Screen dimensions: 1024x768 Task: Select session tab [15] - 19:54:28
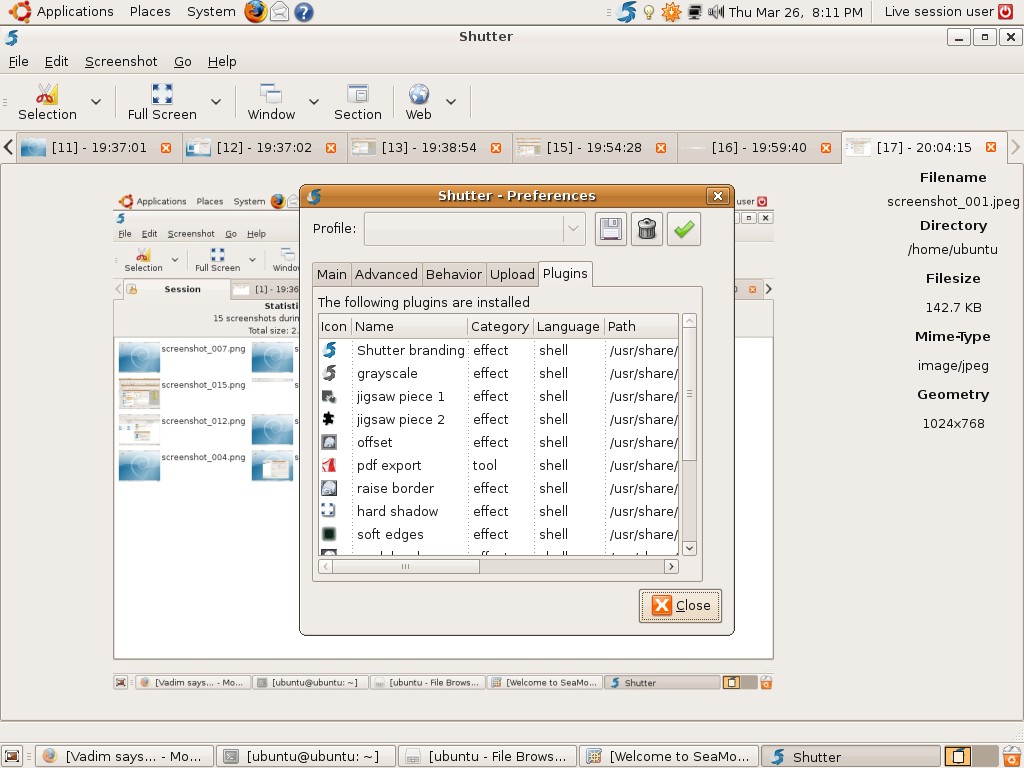[x=594, y=148]
